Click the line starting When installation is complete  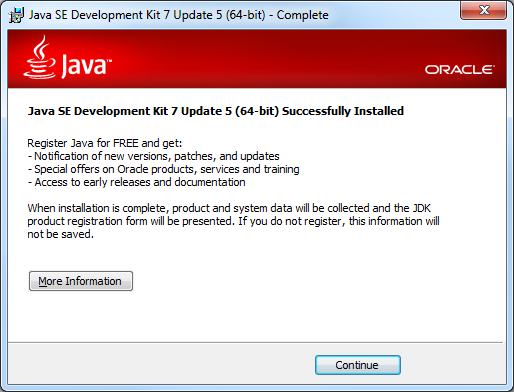229,208
